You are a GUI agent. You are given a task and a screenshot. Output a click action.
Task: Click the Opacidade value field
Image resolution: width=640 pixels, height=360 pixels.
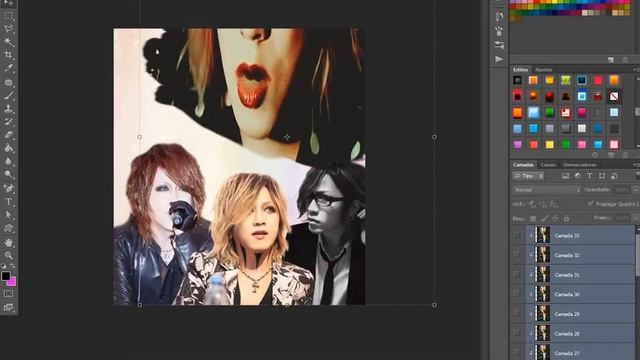622,190
